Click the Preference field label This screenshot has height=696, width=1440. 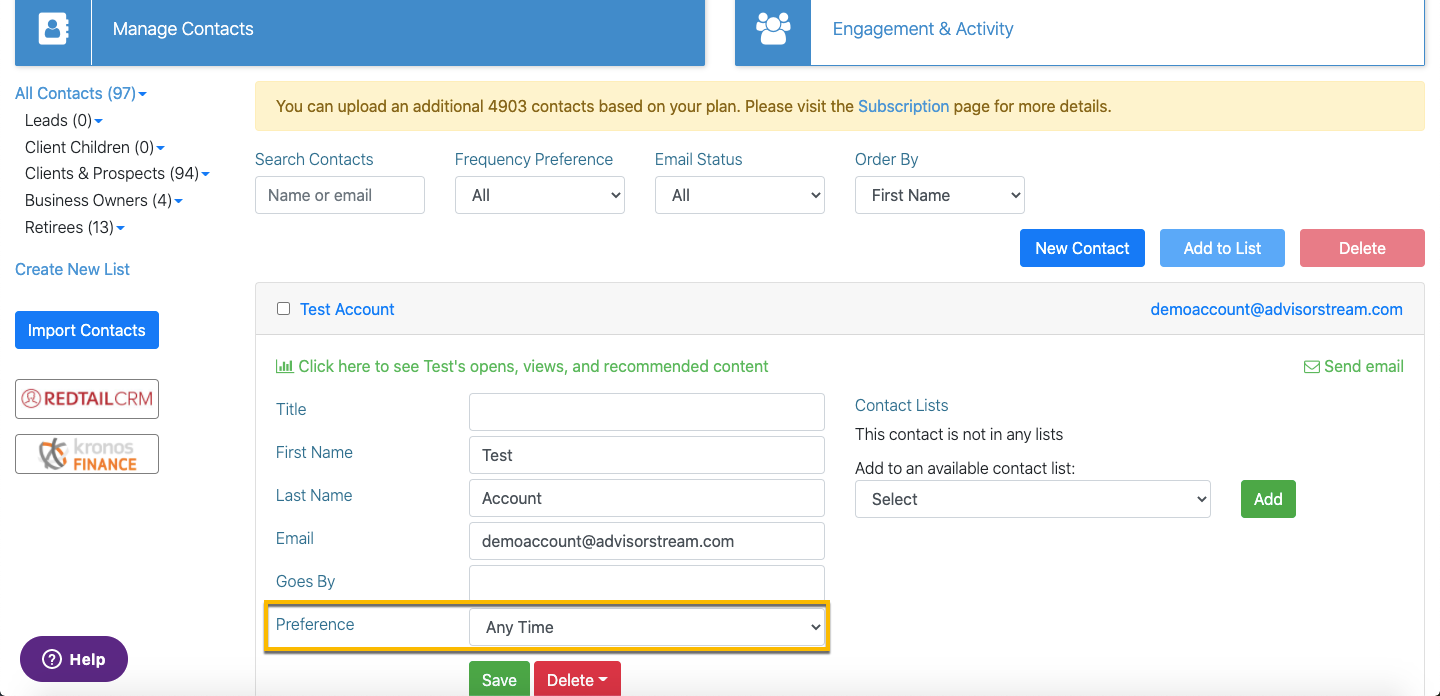[315, 624]
